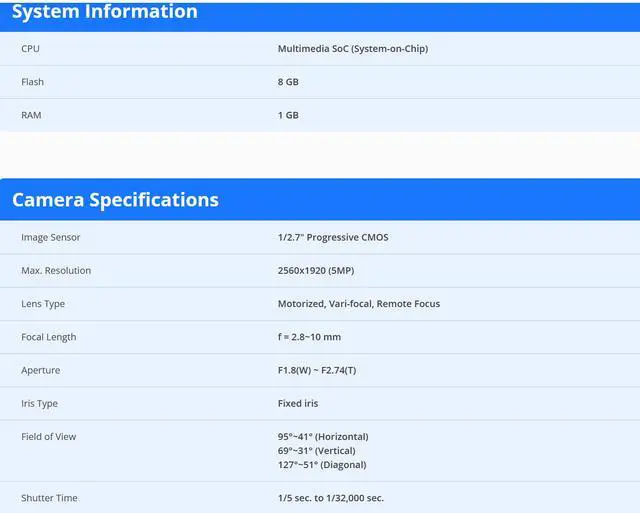The height and width of the screenshot is (513, 640).
Task: Click "1/5 sec. to 1/32,000 sec." value
Action: click(331, 498)
